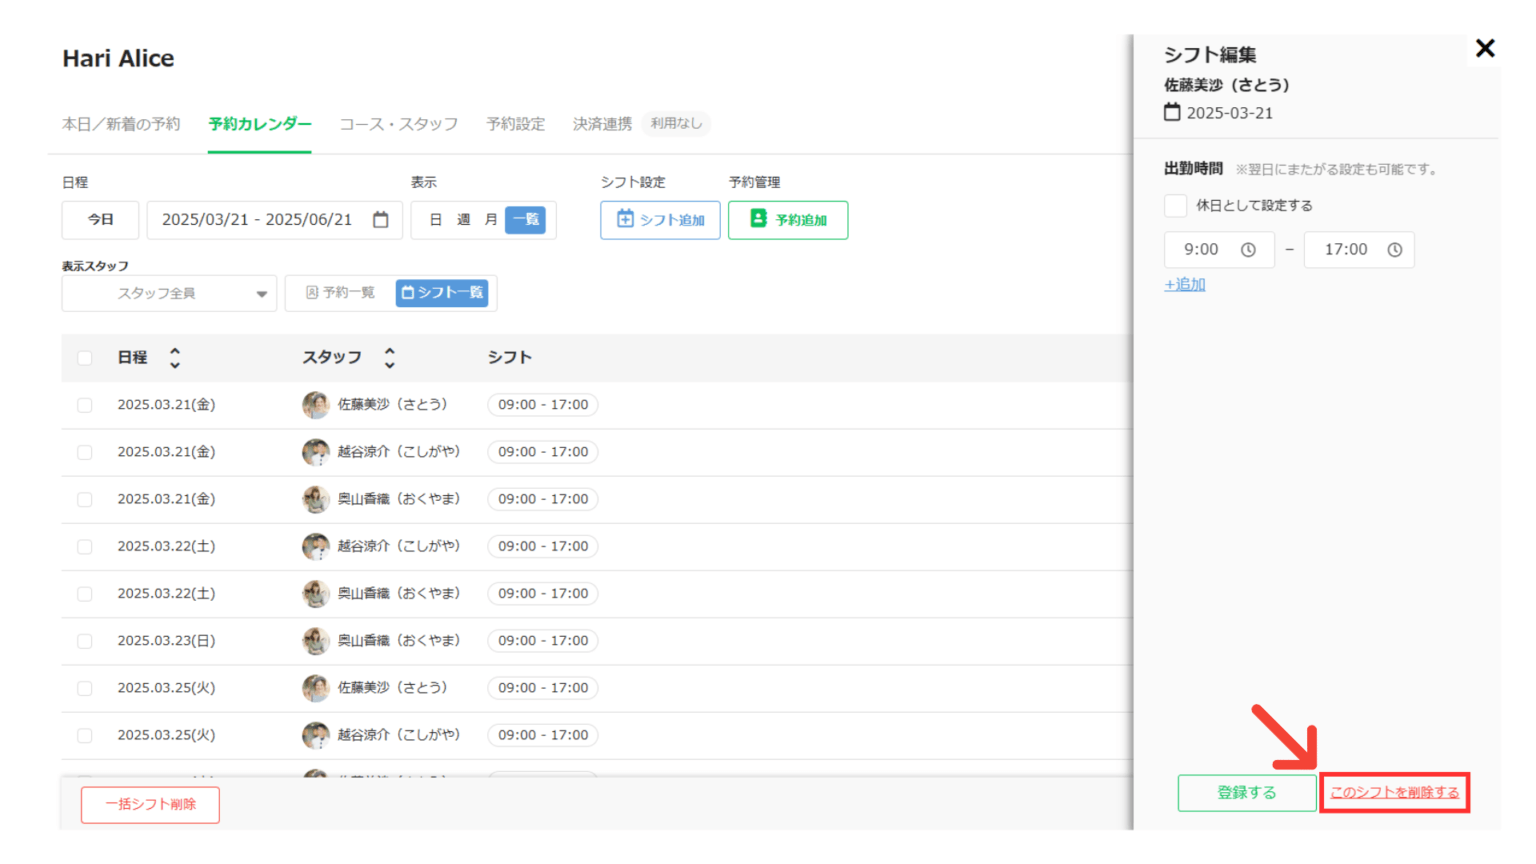The height and width of the screenshot is (864, 1536).
Task: Switch view to 一覧 list mode
Action: coord(525,220)
